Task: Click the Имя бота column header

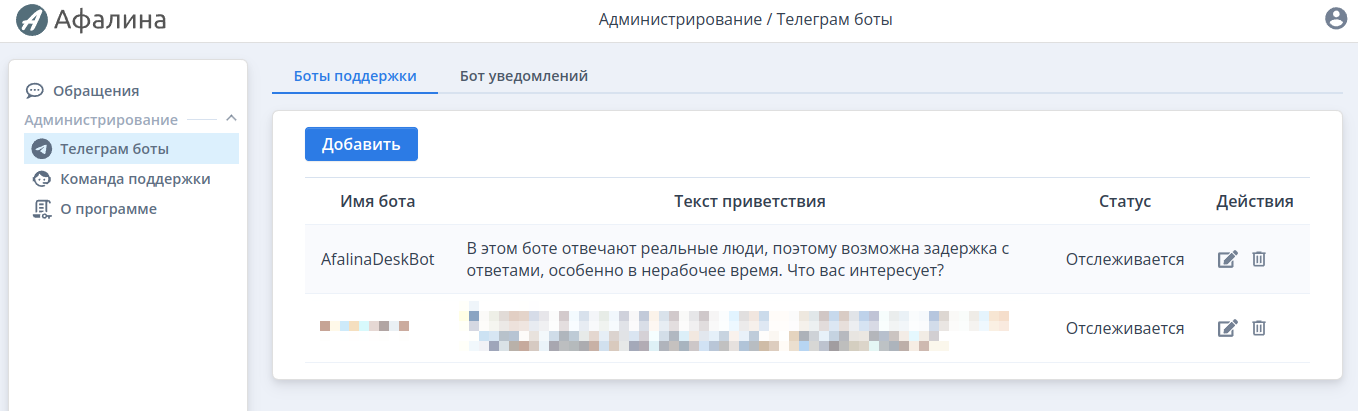Action: [x=378, y=201]
